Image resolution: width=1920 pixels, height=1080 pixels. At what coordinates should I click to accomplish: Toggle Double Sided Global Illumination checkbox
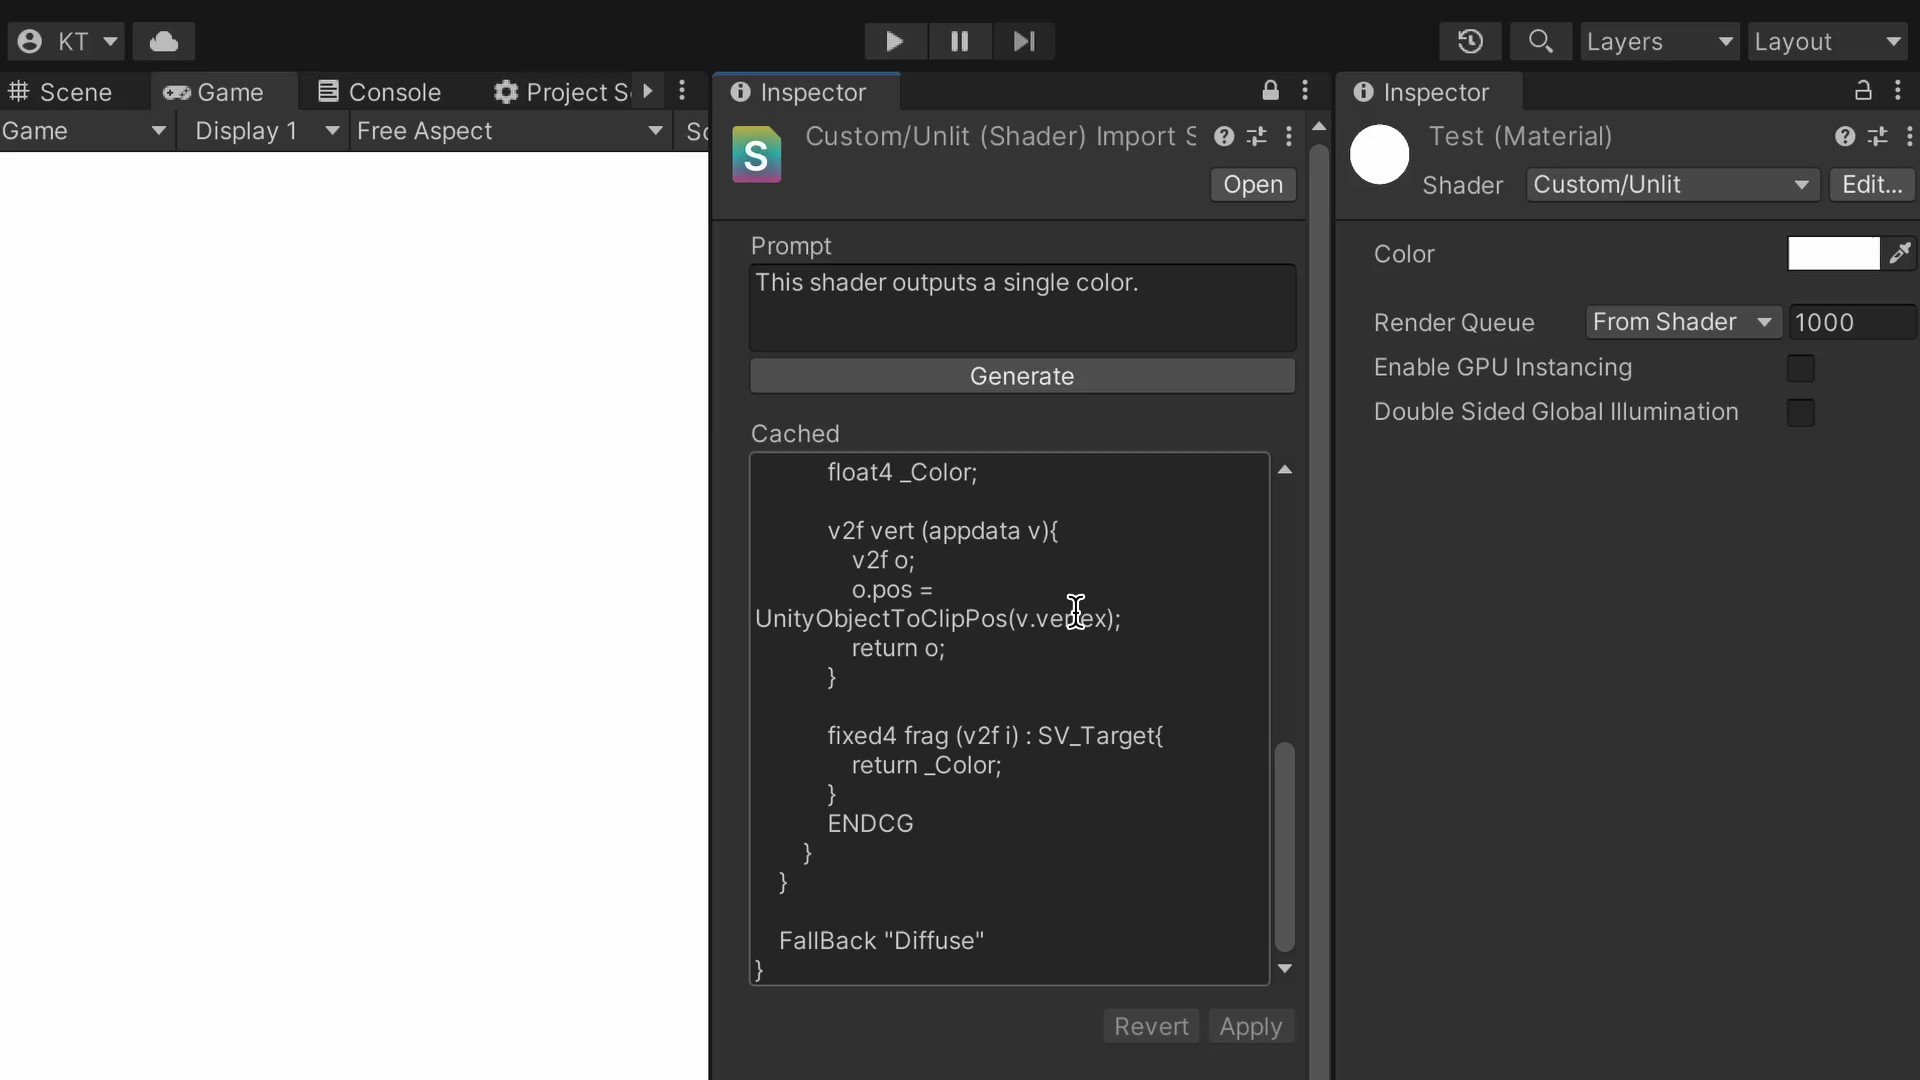point(1800,411)
